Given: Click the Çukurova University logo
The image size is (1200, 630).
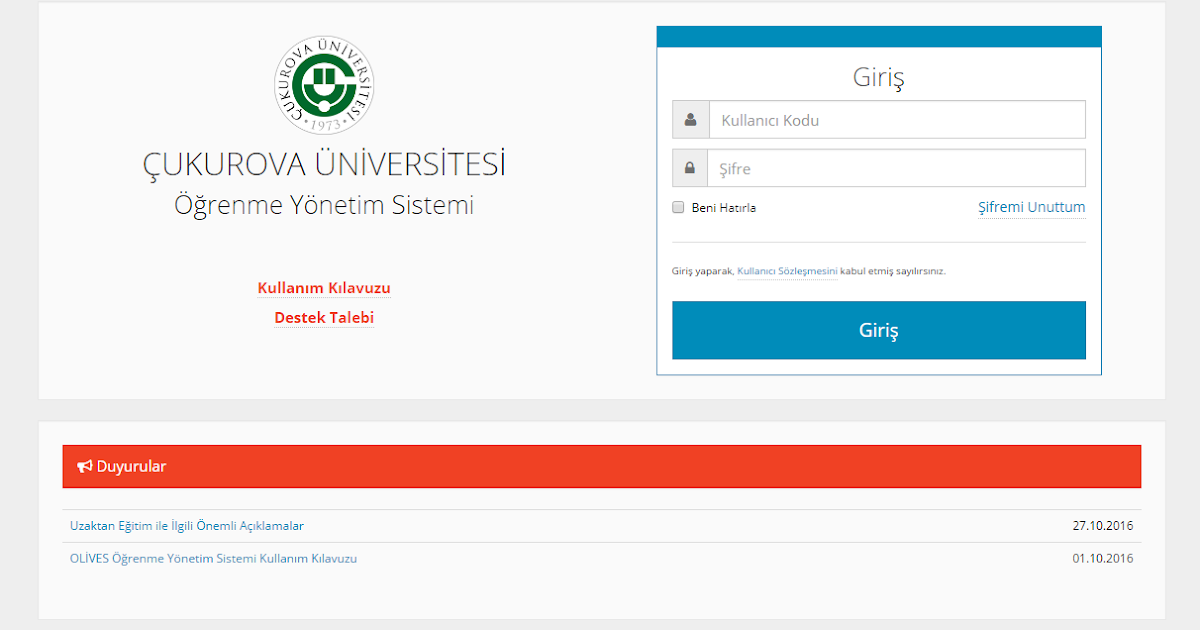Looking at the screenshot, I should [324, 85].
